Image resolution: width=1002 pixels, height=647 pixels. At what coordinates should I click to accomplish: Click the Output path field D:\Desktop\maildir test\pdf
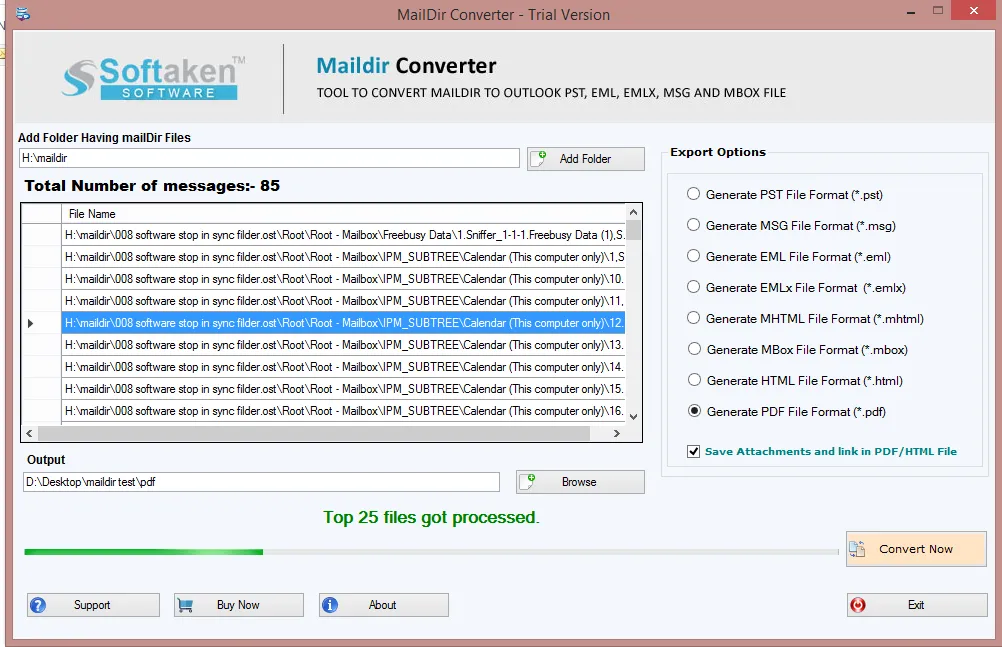click(261, 482)
